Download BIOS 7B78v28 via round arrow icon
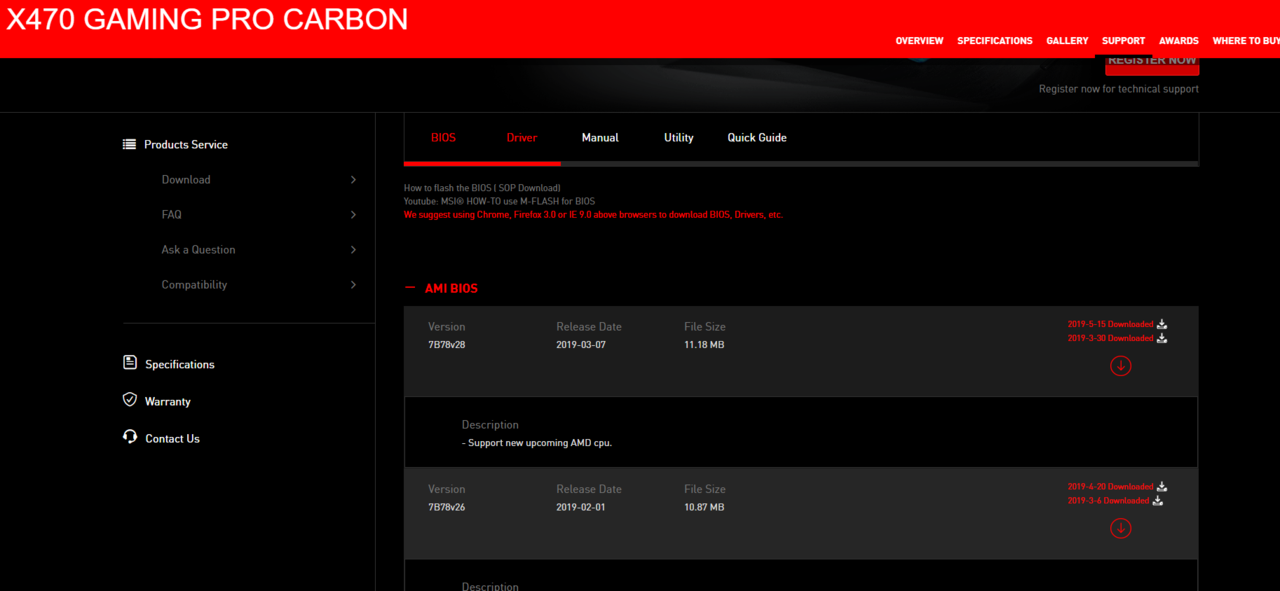1280x591 pixels. pyautogui.click(x=1121, y=365)
